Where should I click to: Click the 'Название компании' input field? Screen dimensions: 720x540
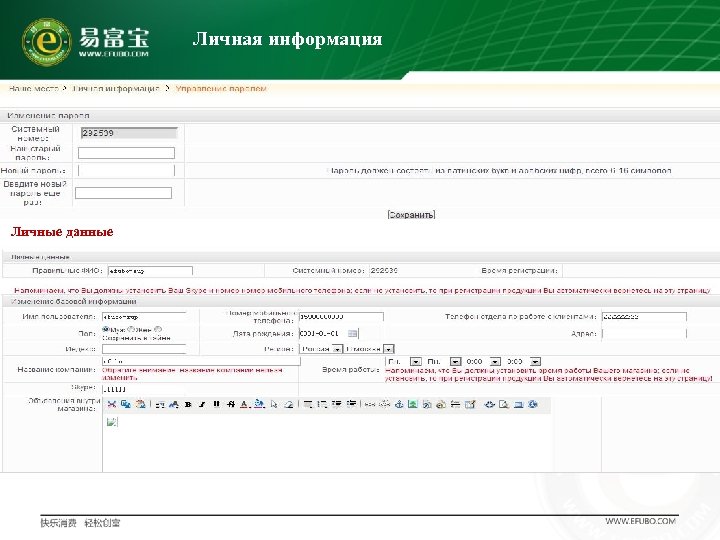(201, 361)
